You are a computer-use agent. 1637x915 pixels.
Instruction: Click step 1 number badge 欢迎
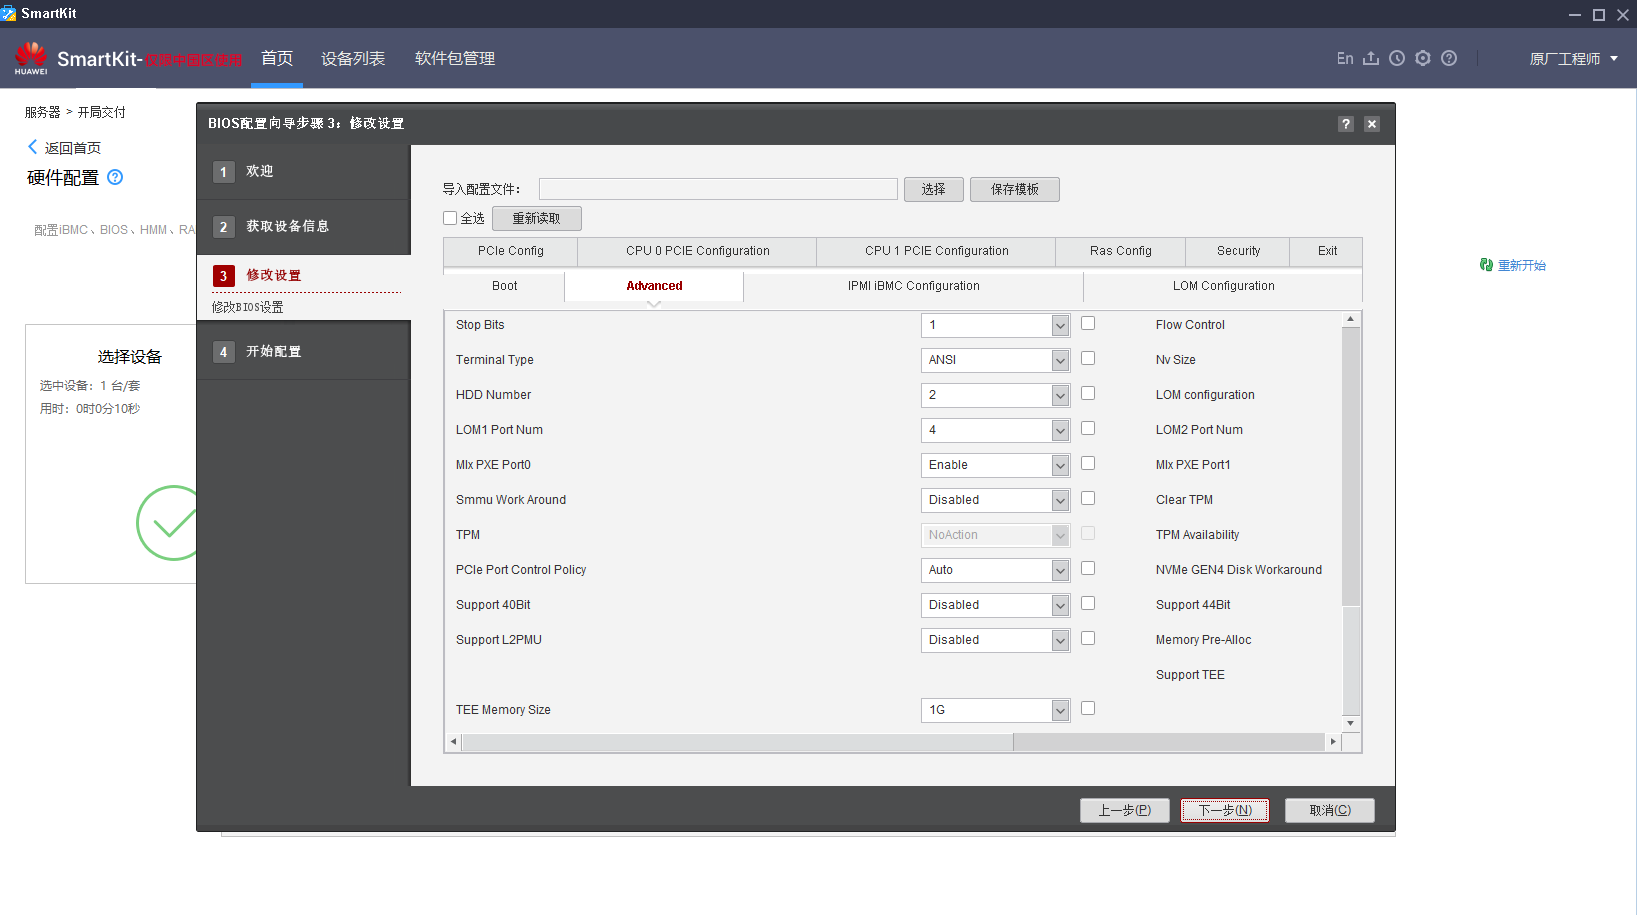224,172
